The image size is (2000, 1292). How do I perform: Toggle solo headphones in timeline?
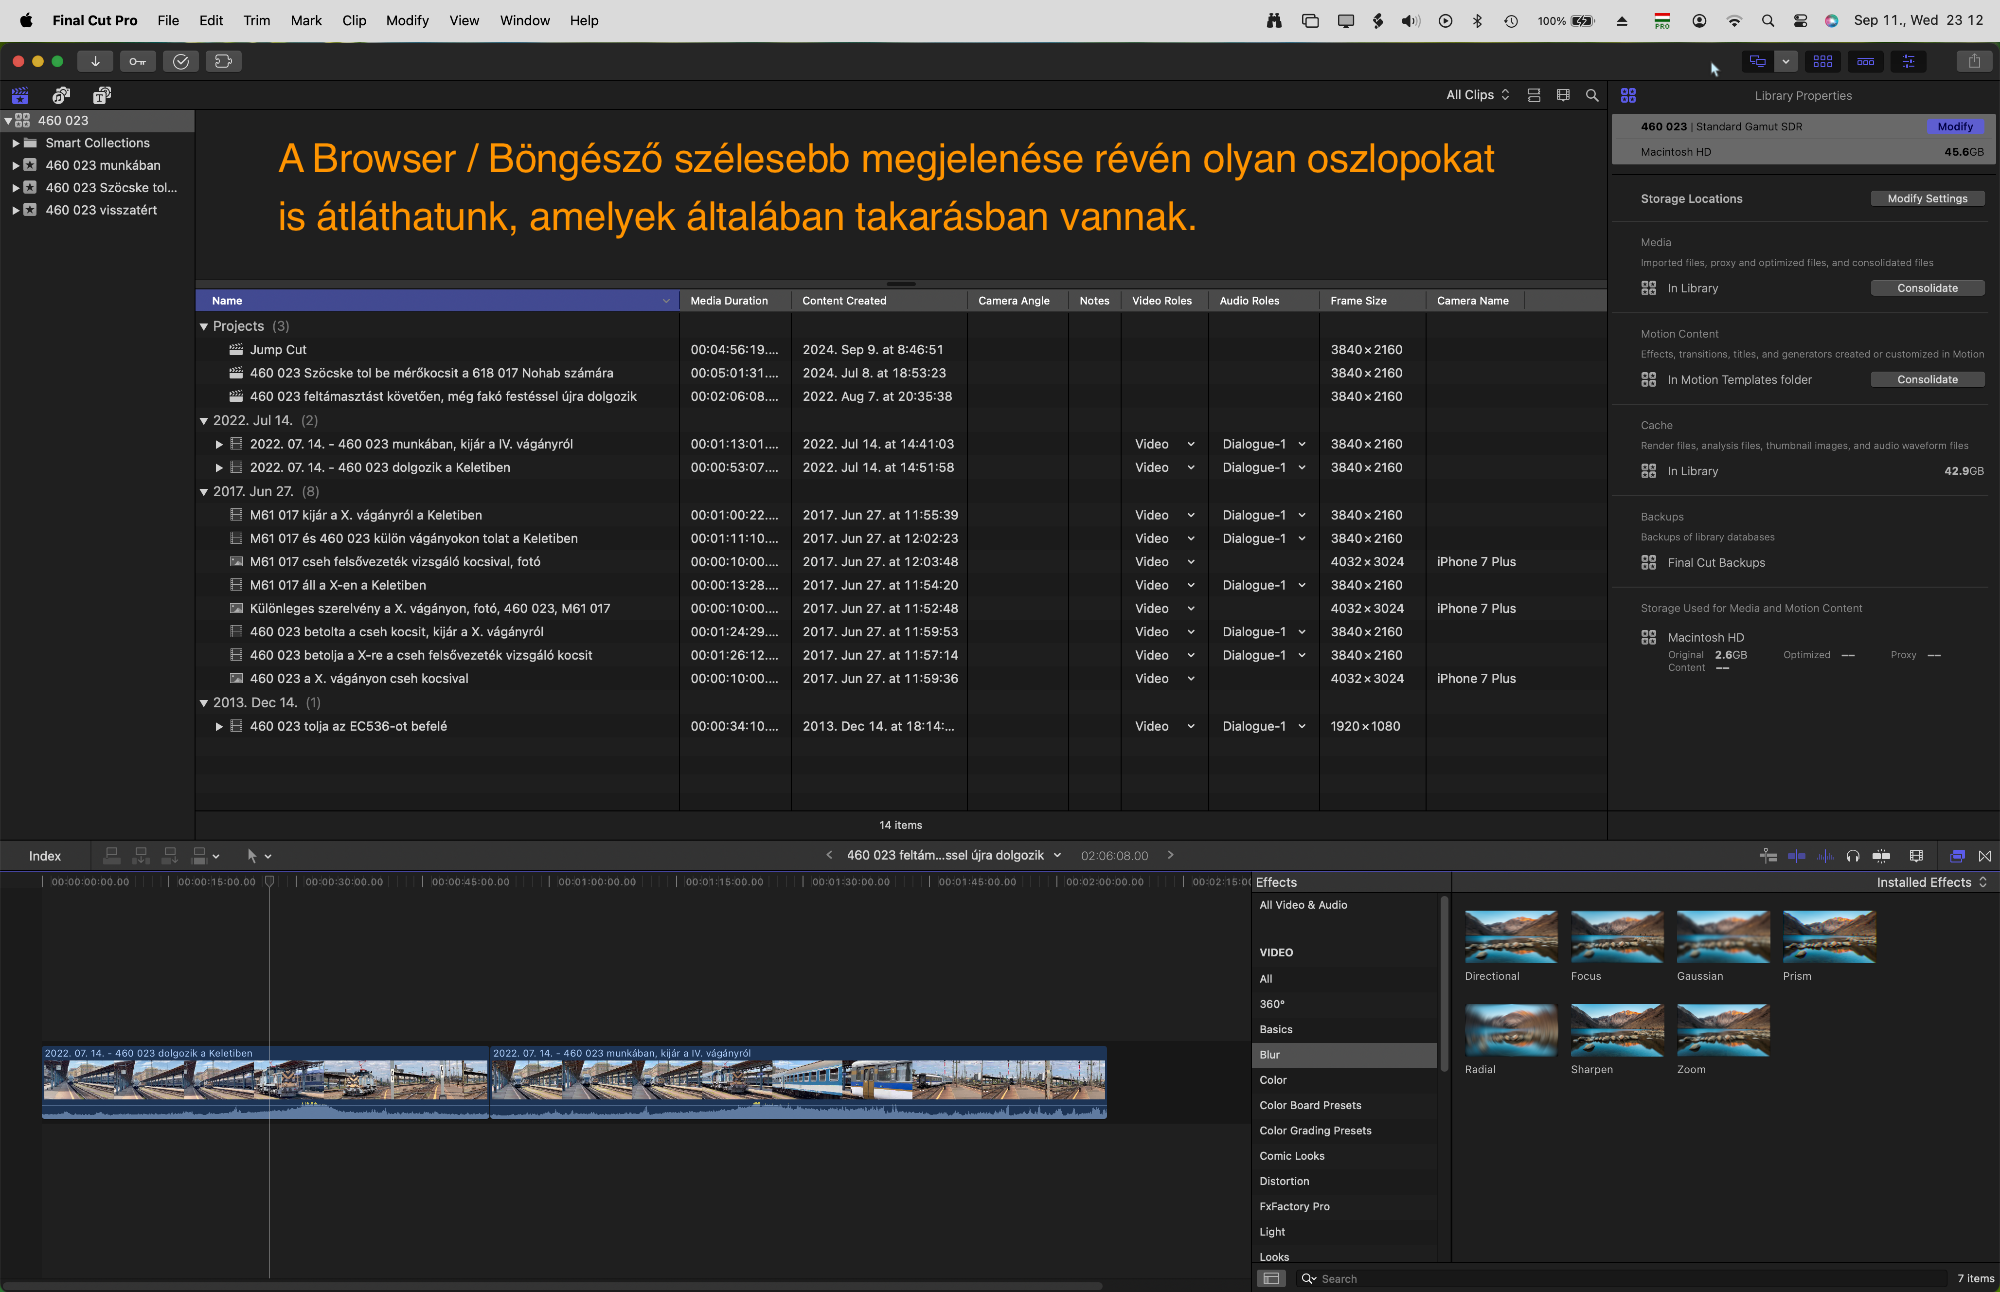click(x=1852, y=855)
